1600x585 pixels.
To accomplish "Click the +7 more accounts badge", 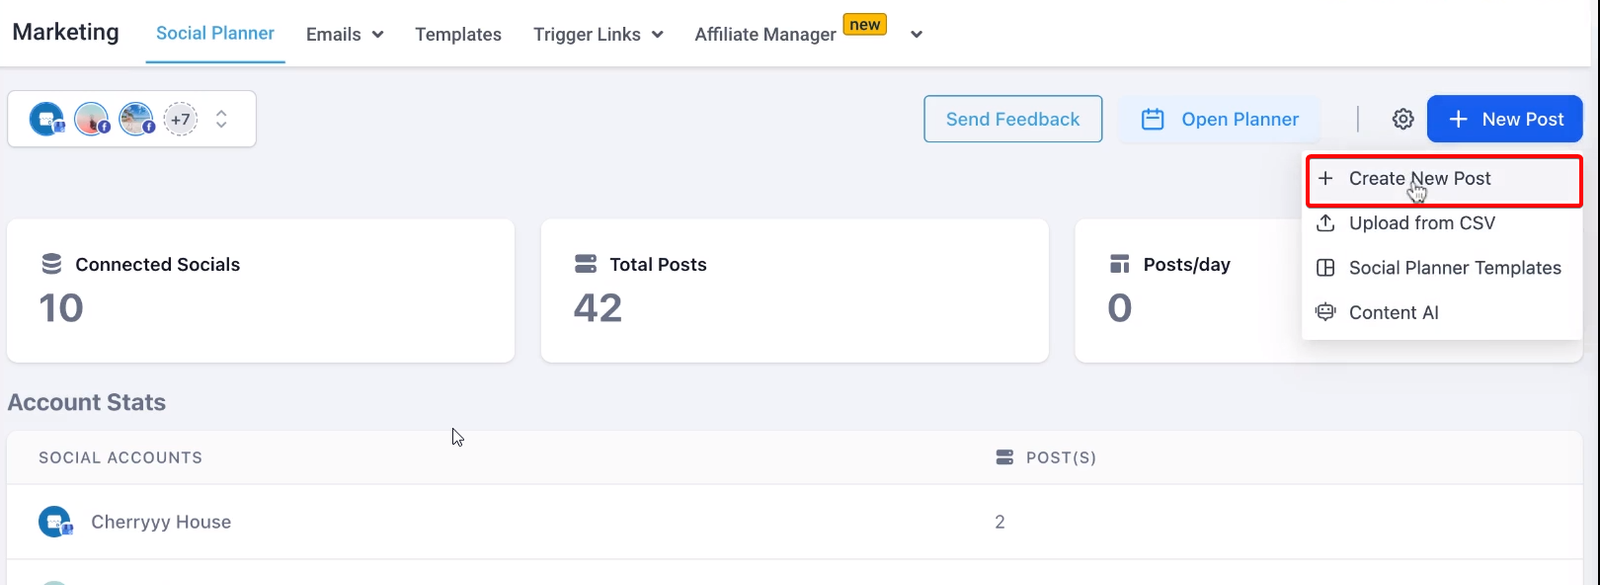I will (x=180, y=119).
